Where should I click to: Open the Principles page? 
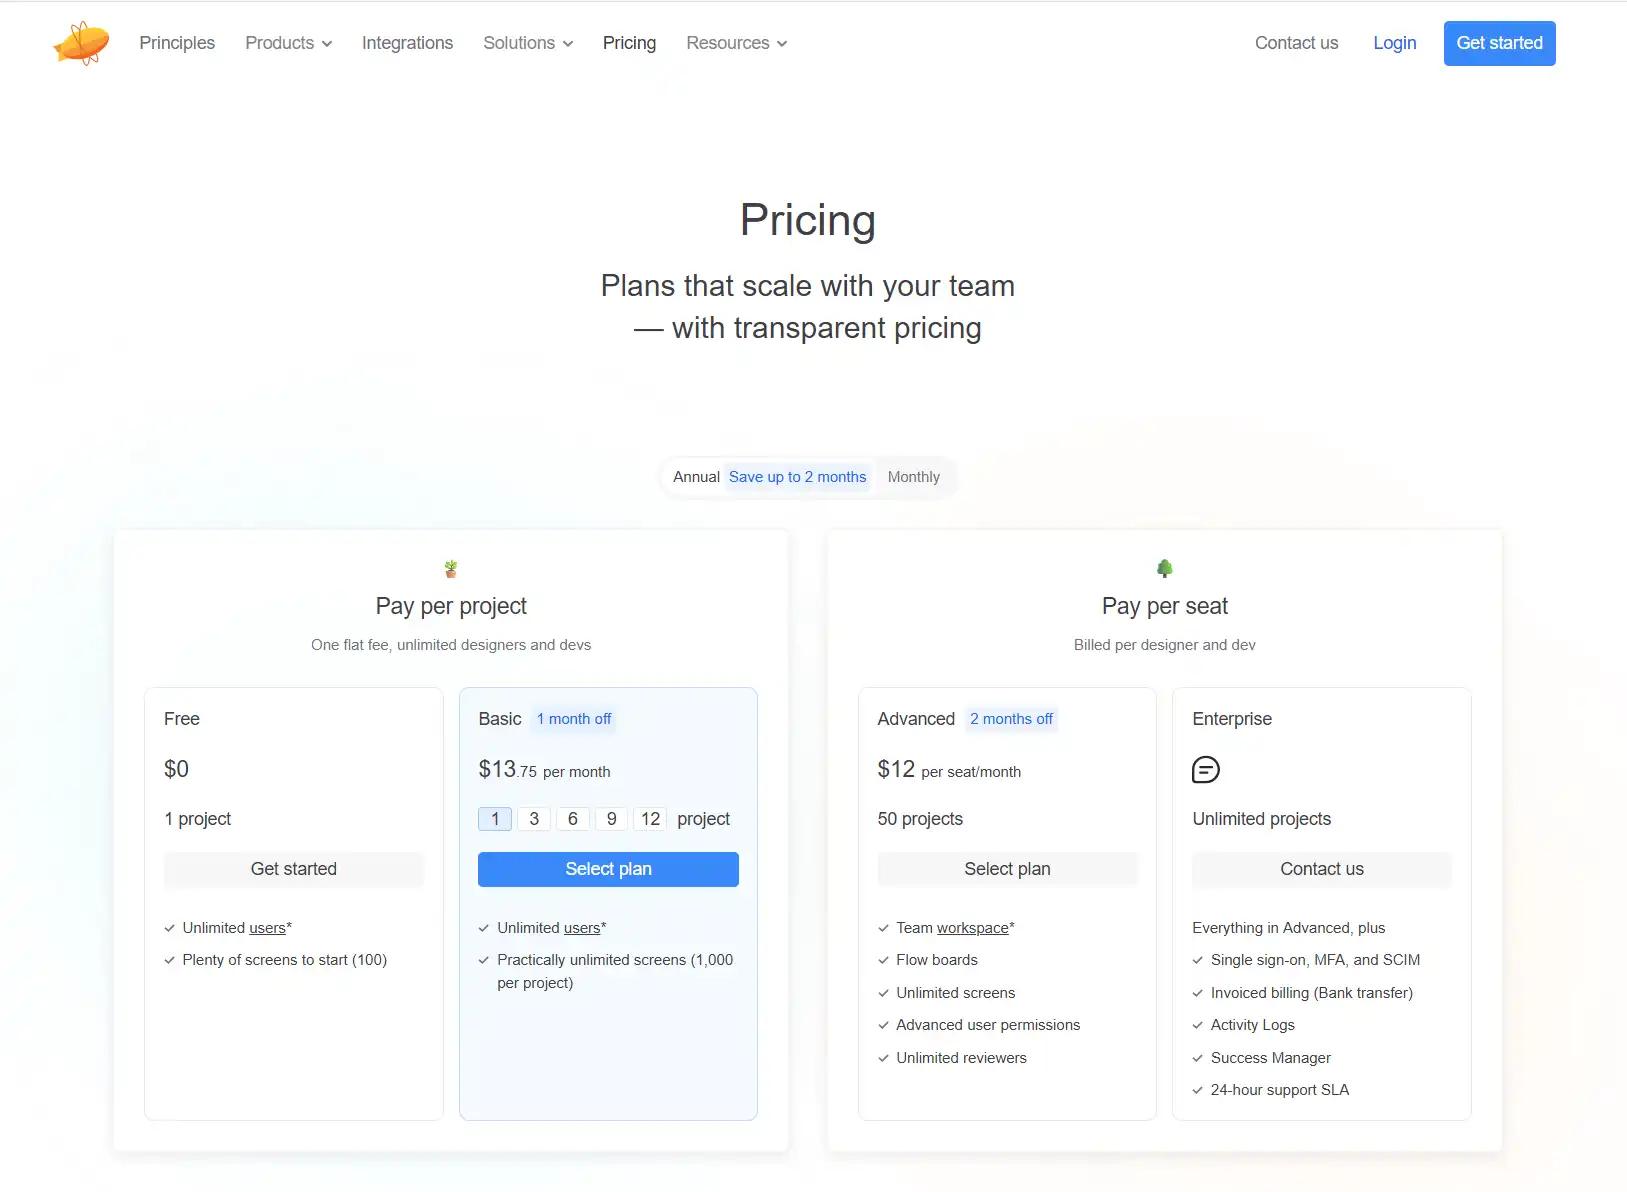point(177,43)
